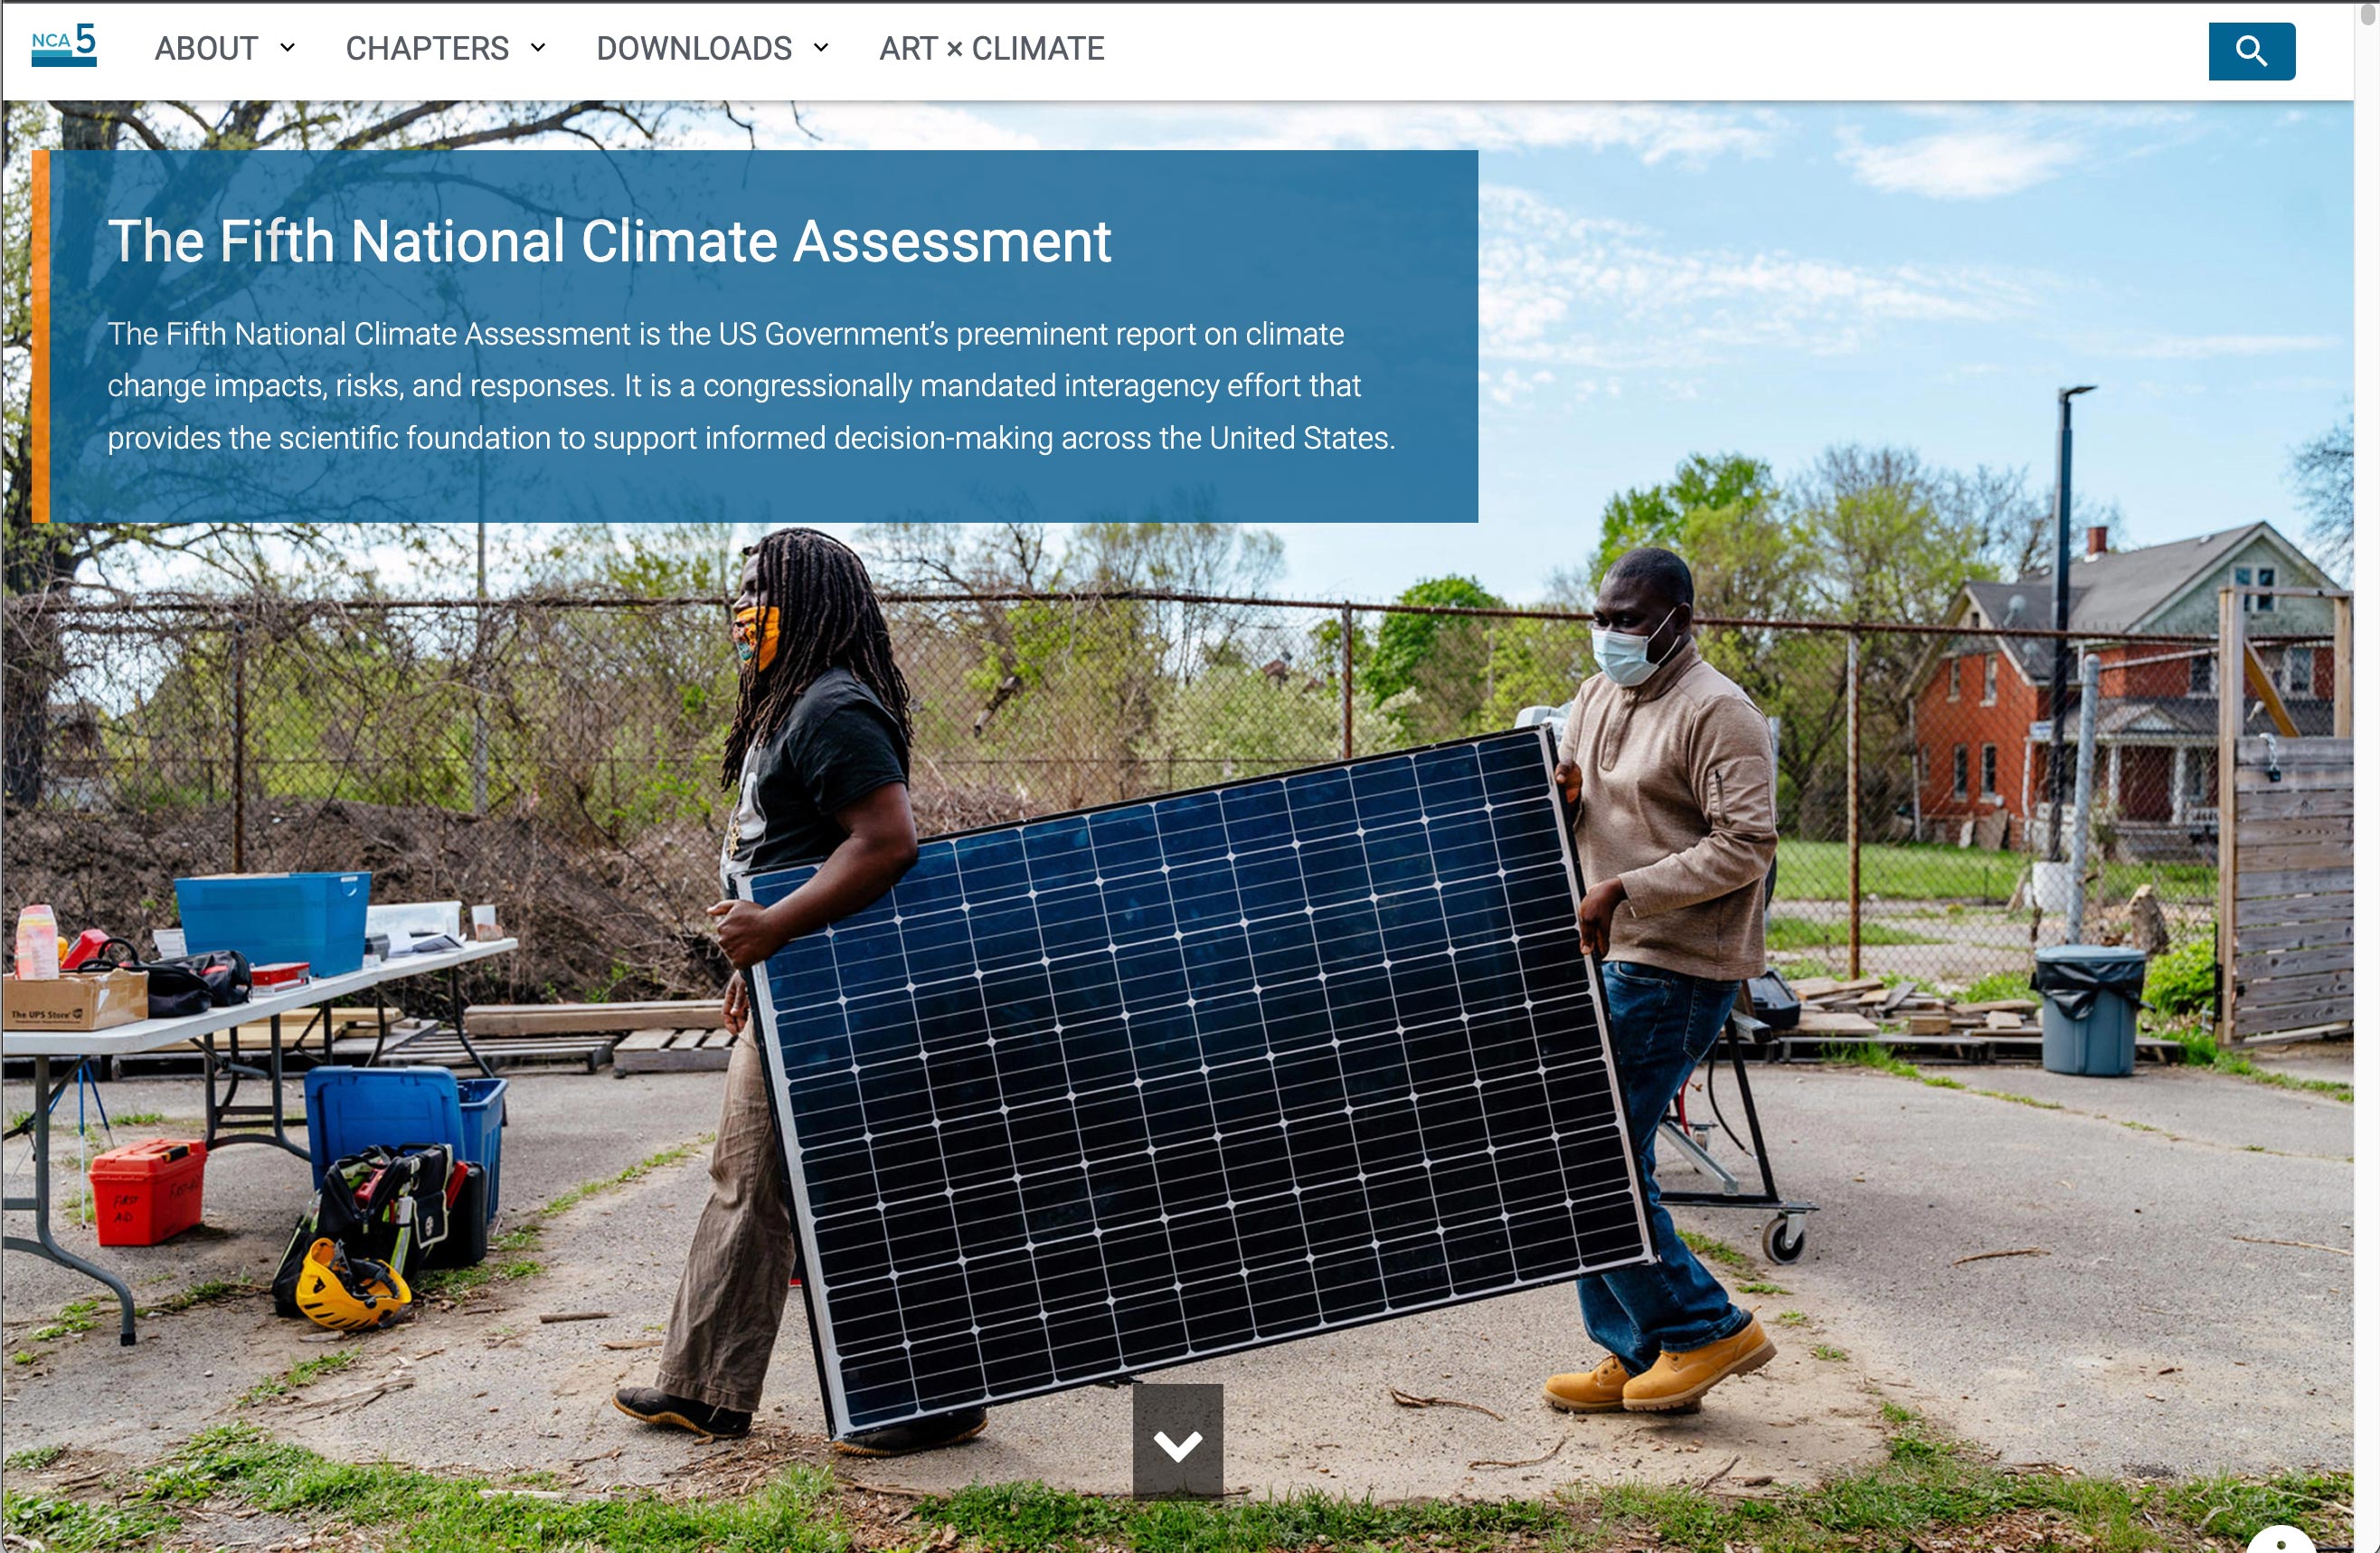Expand the CHAPTERS dropdown chevron
The width and height of the screenshot is (2380, 1553).
click(x=538, y=47)
